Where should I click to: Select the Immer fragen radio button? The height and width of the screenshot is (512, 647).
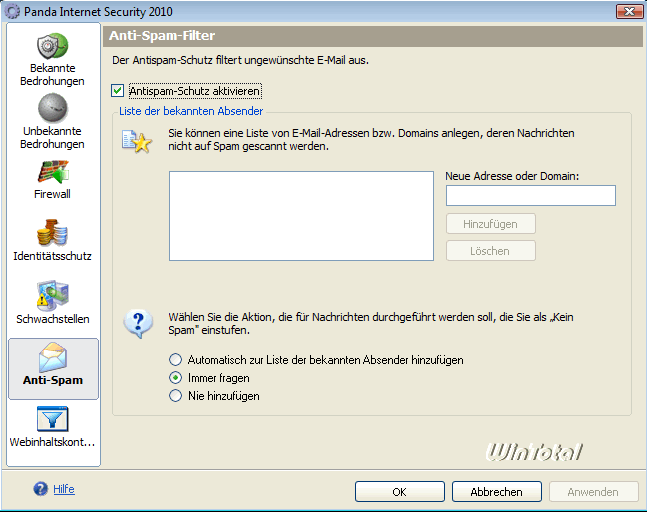(175, 378)
